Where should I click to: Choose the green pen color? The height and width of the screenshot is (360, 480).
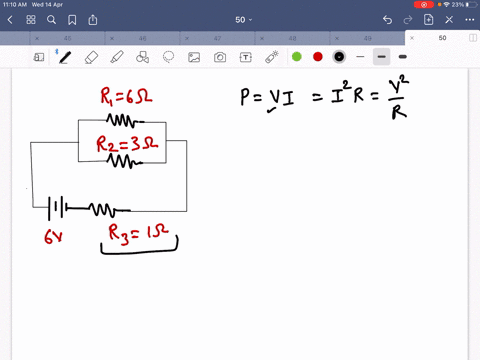click(x=297, y=57)
